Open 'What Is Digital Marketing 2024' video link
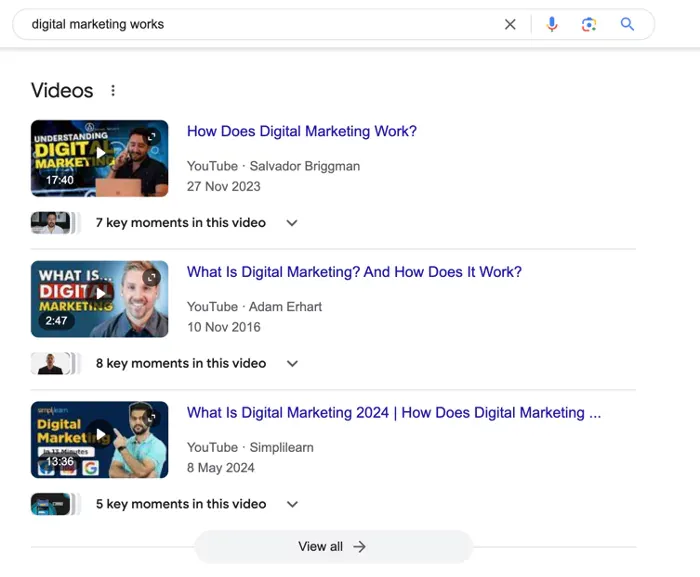This screenshot has height=577, width=700. pos(394,413)
